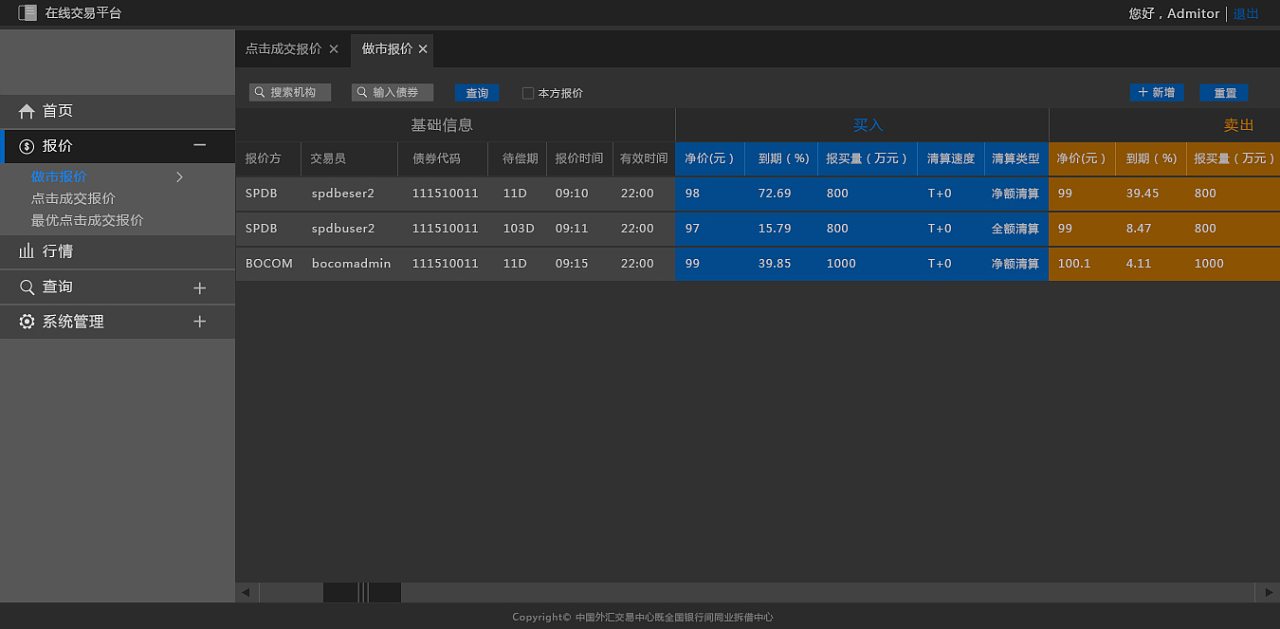Screen dimensions: 1280x629
Task: Click quote time 09:10 cell
Action: coord(572,193)
